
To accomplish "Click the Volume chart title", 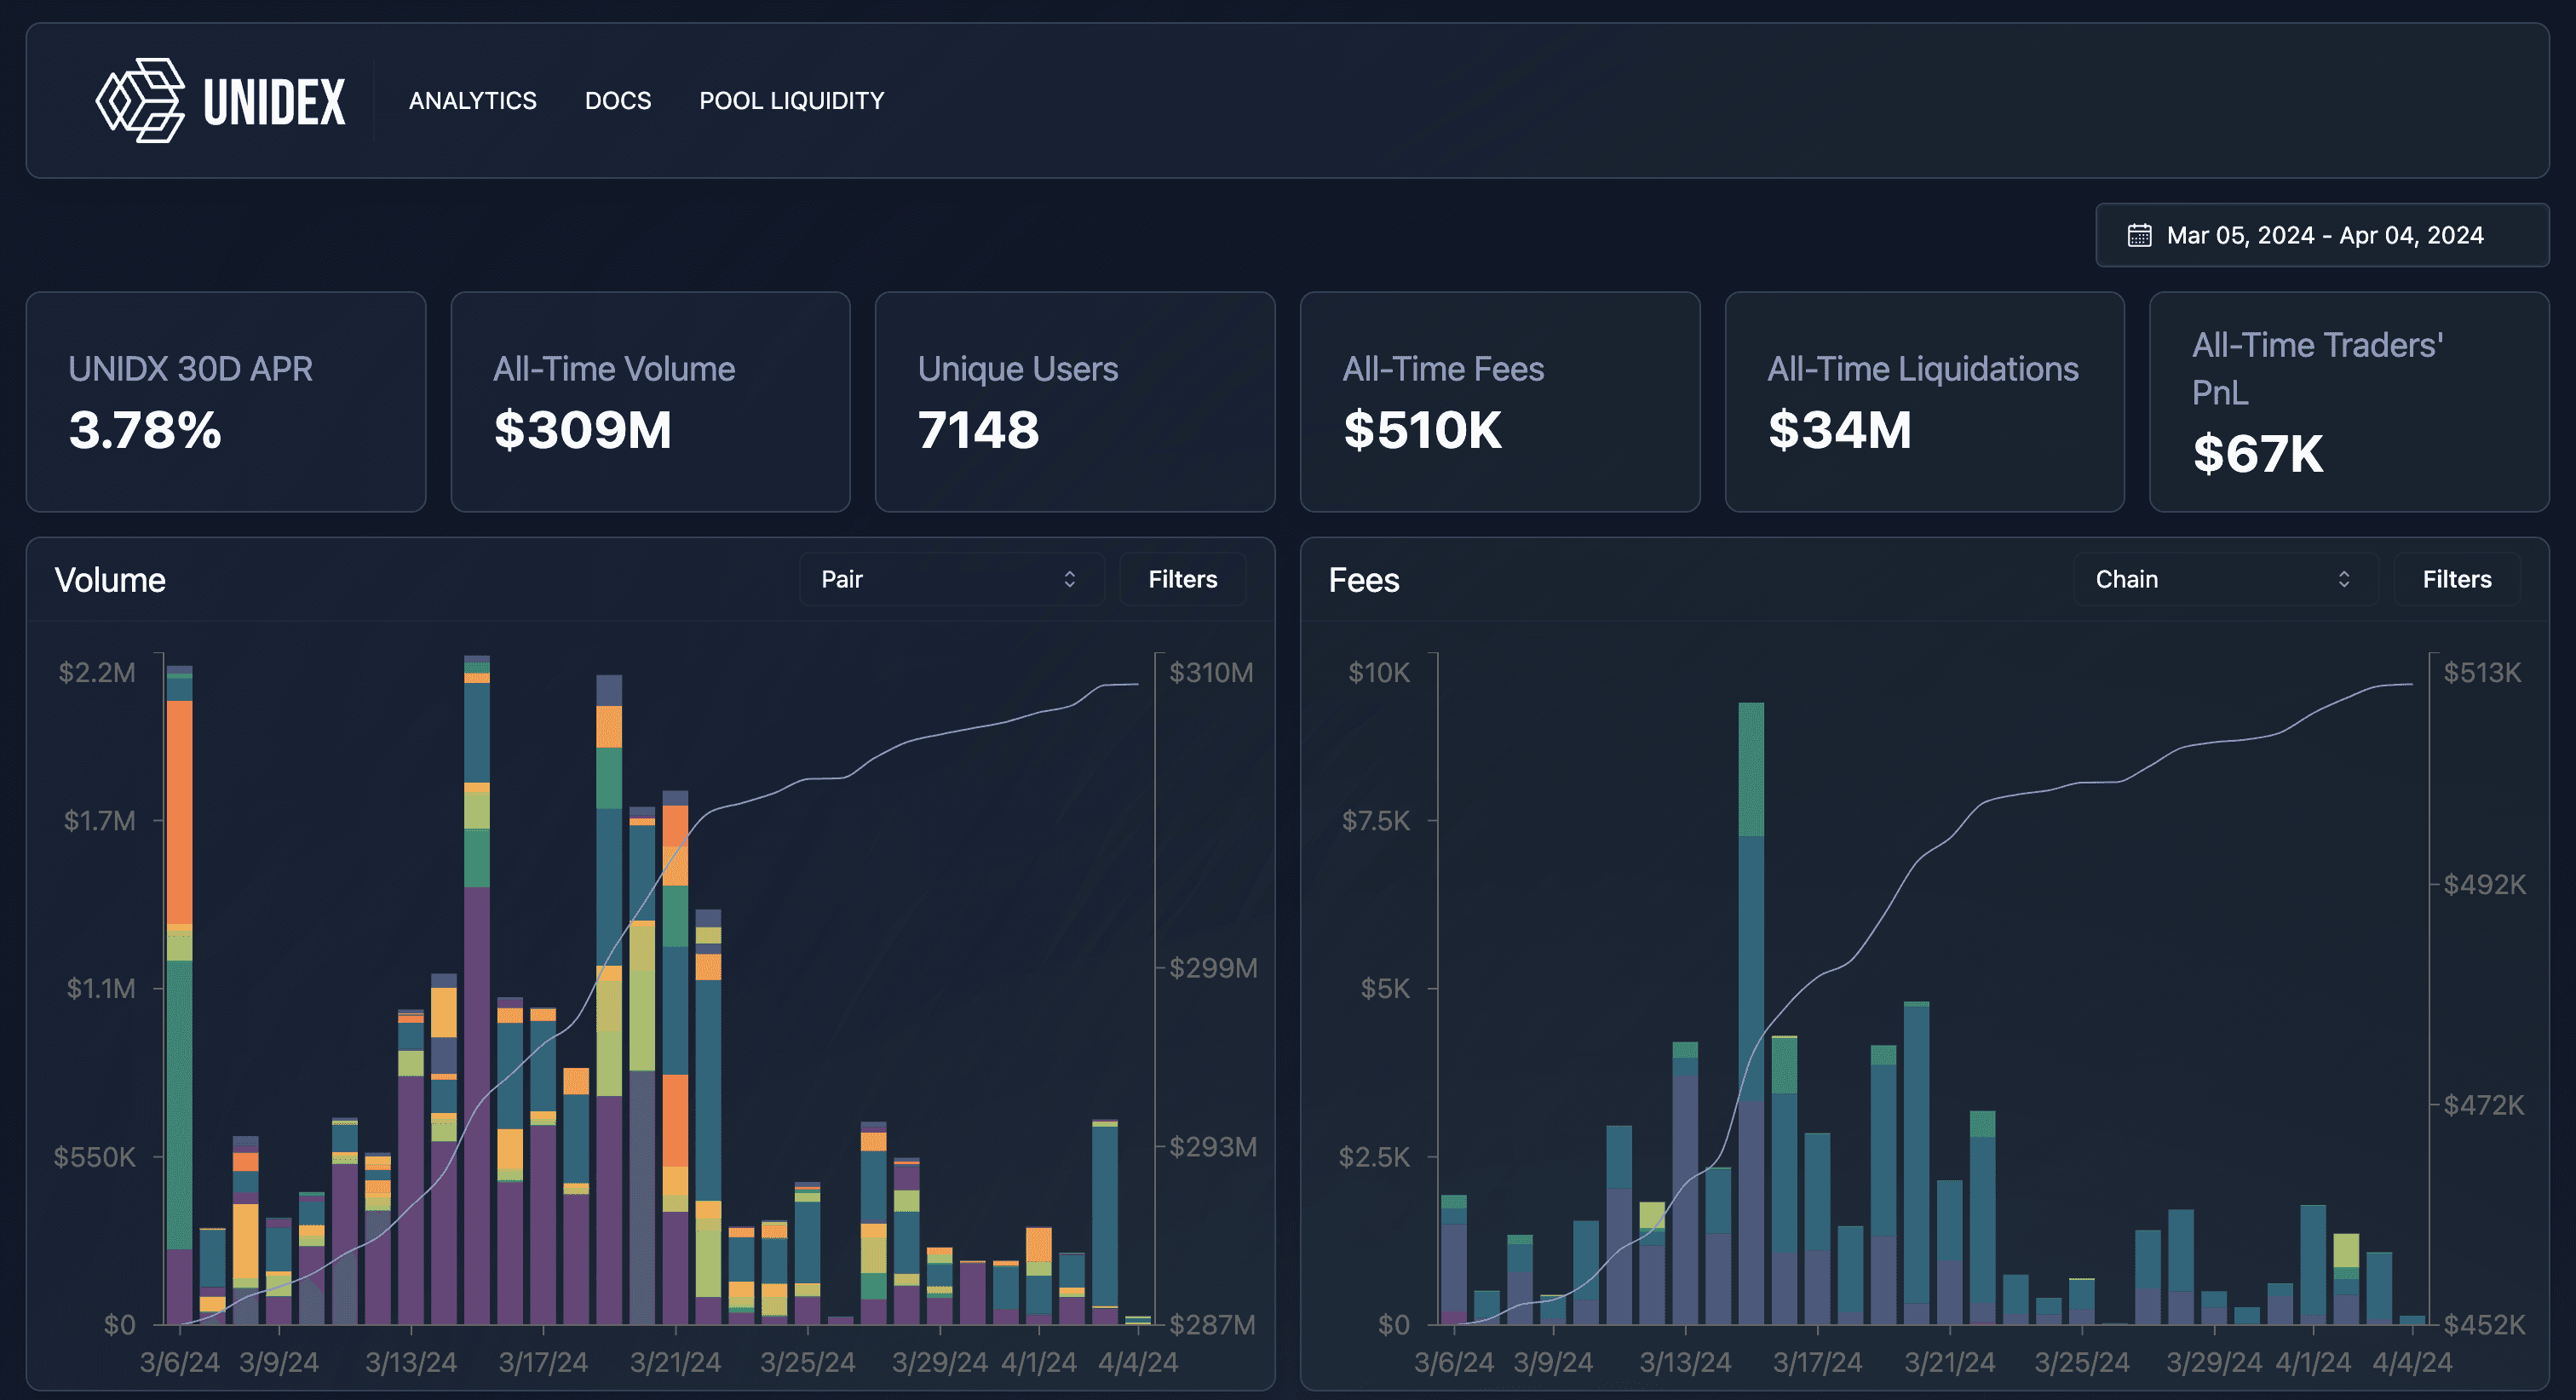I will (x=110, y=580).
